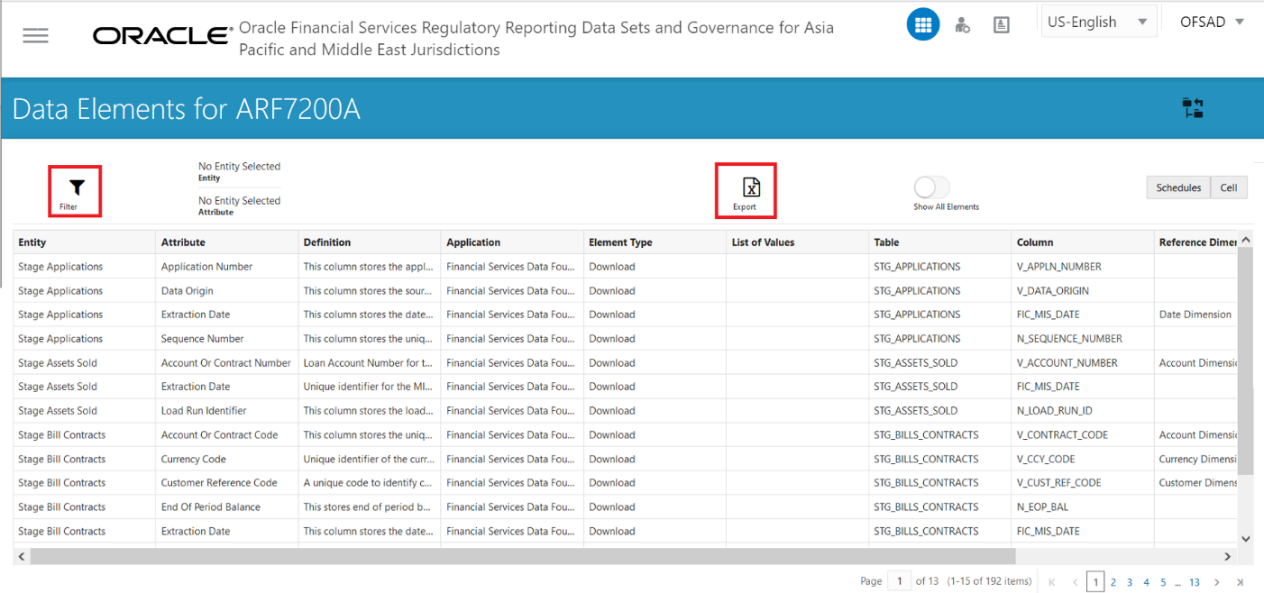Select the Sequence Number attribute cell
Image resolution: width=1264 pixels, height=593 pixels.
pos(227,339)
